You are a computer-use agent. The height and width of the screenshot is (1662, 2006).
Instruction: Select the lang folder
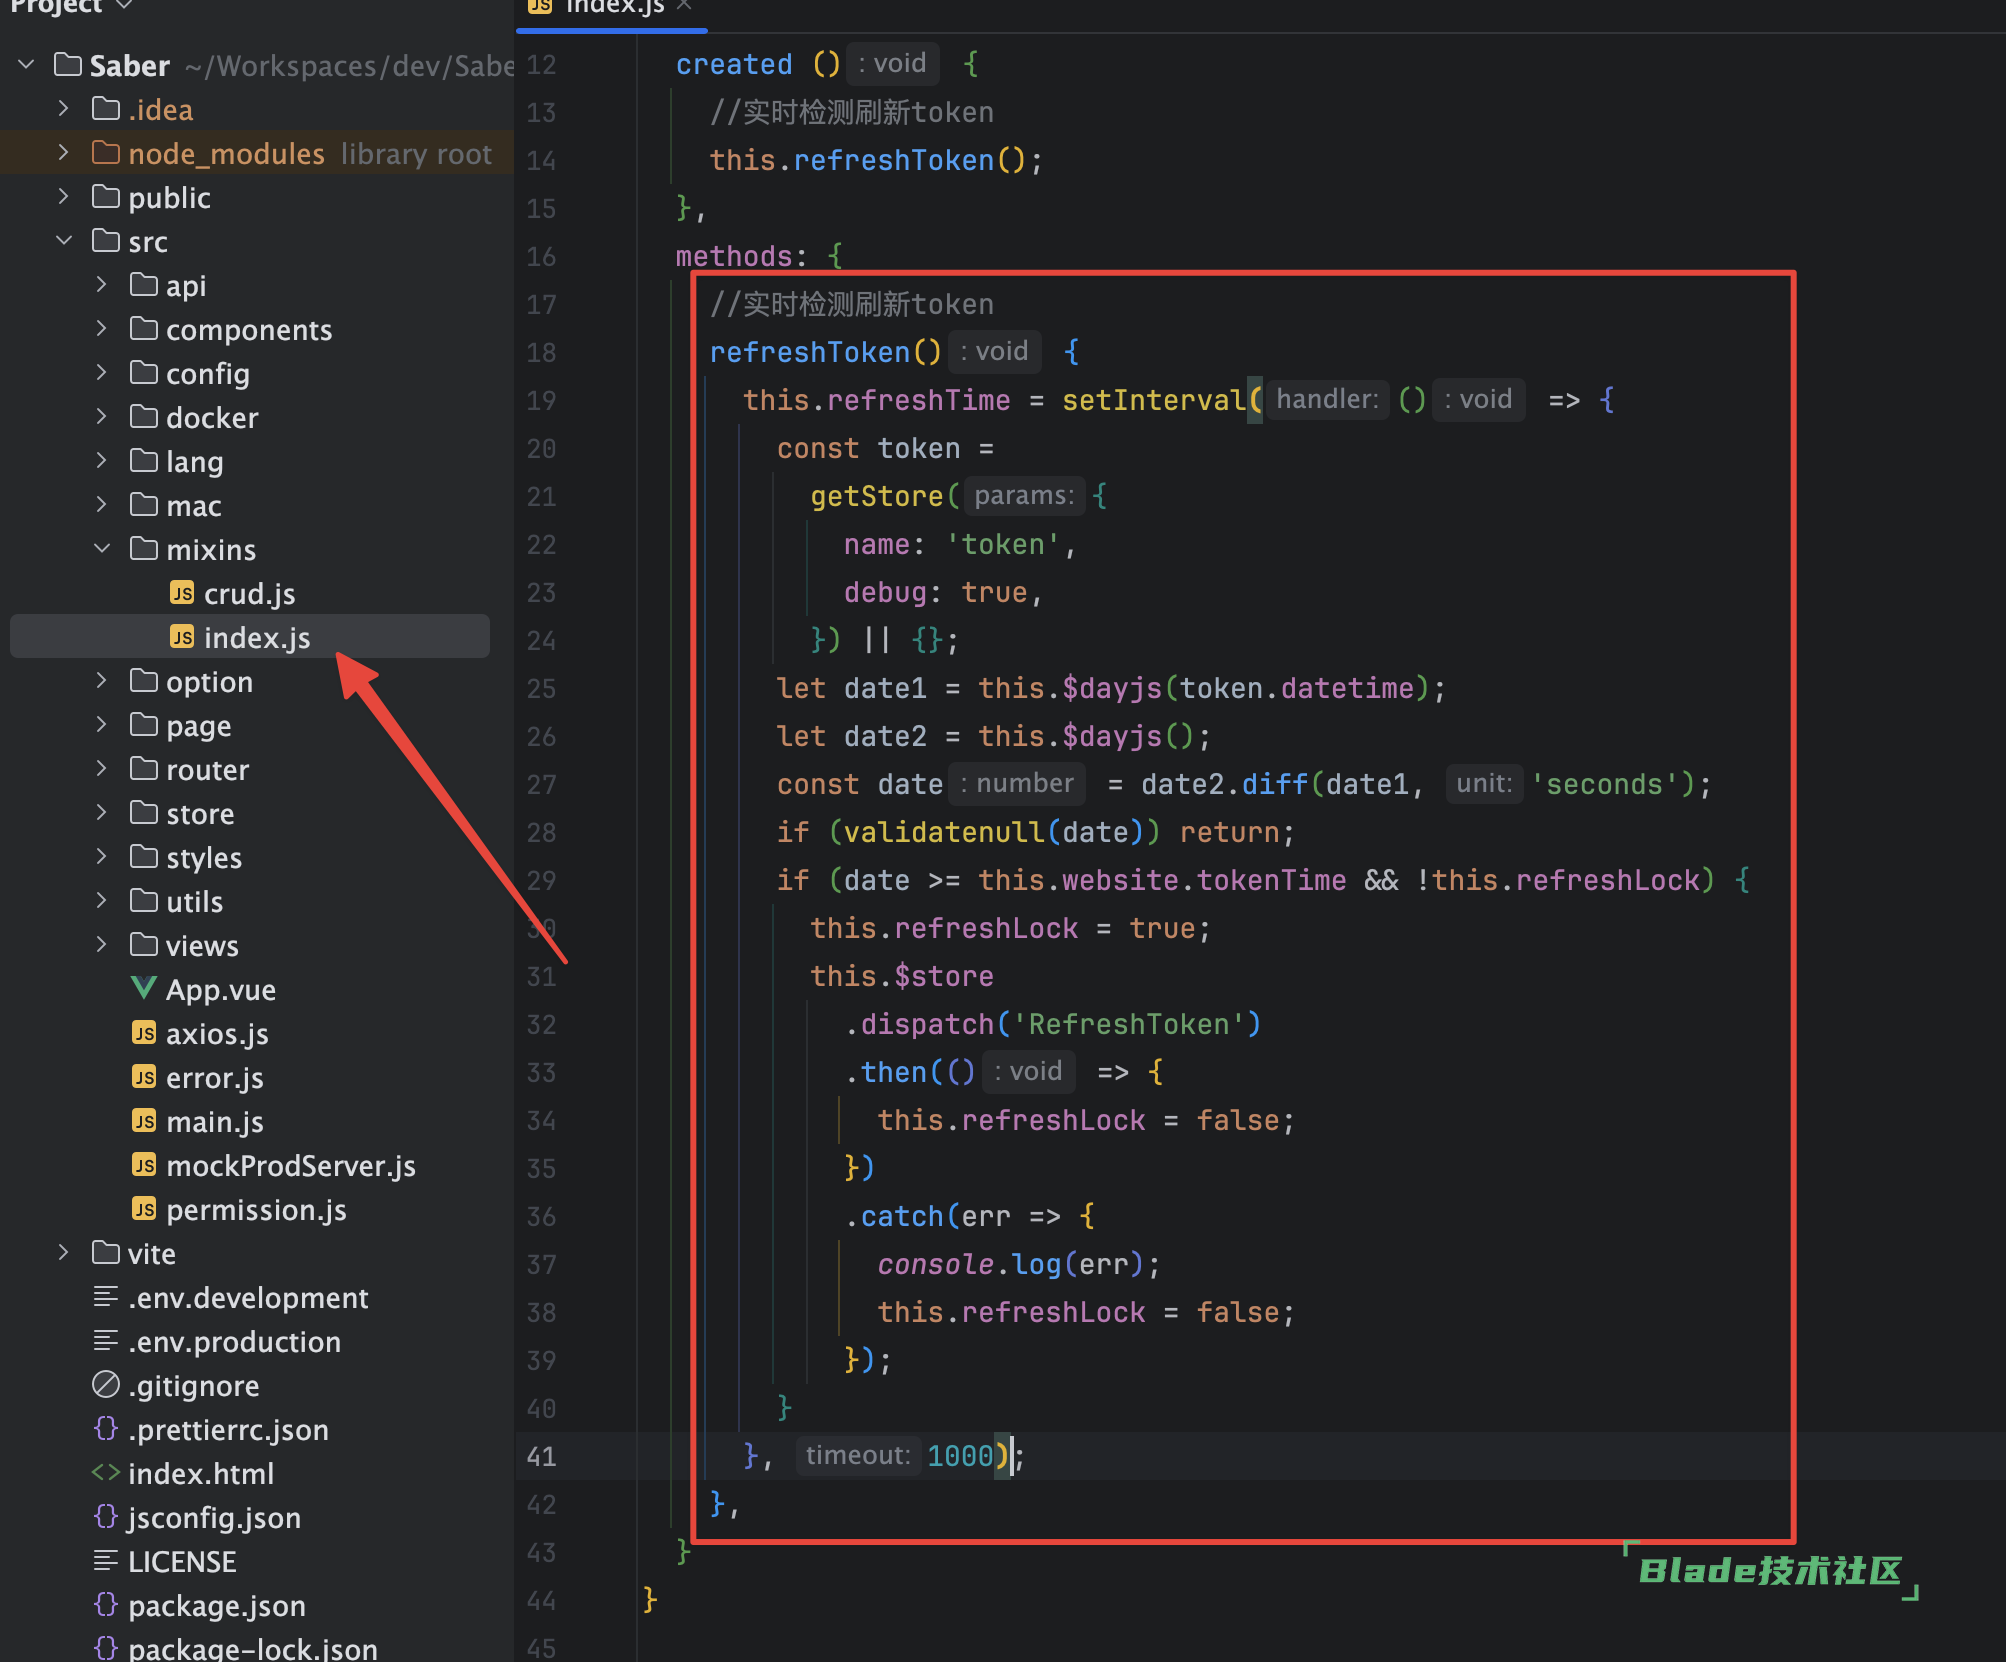[195, 461]
